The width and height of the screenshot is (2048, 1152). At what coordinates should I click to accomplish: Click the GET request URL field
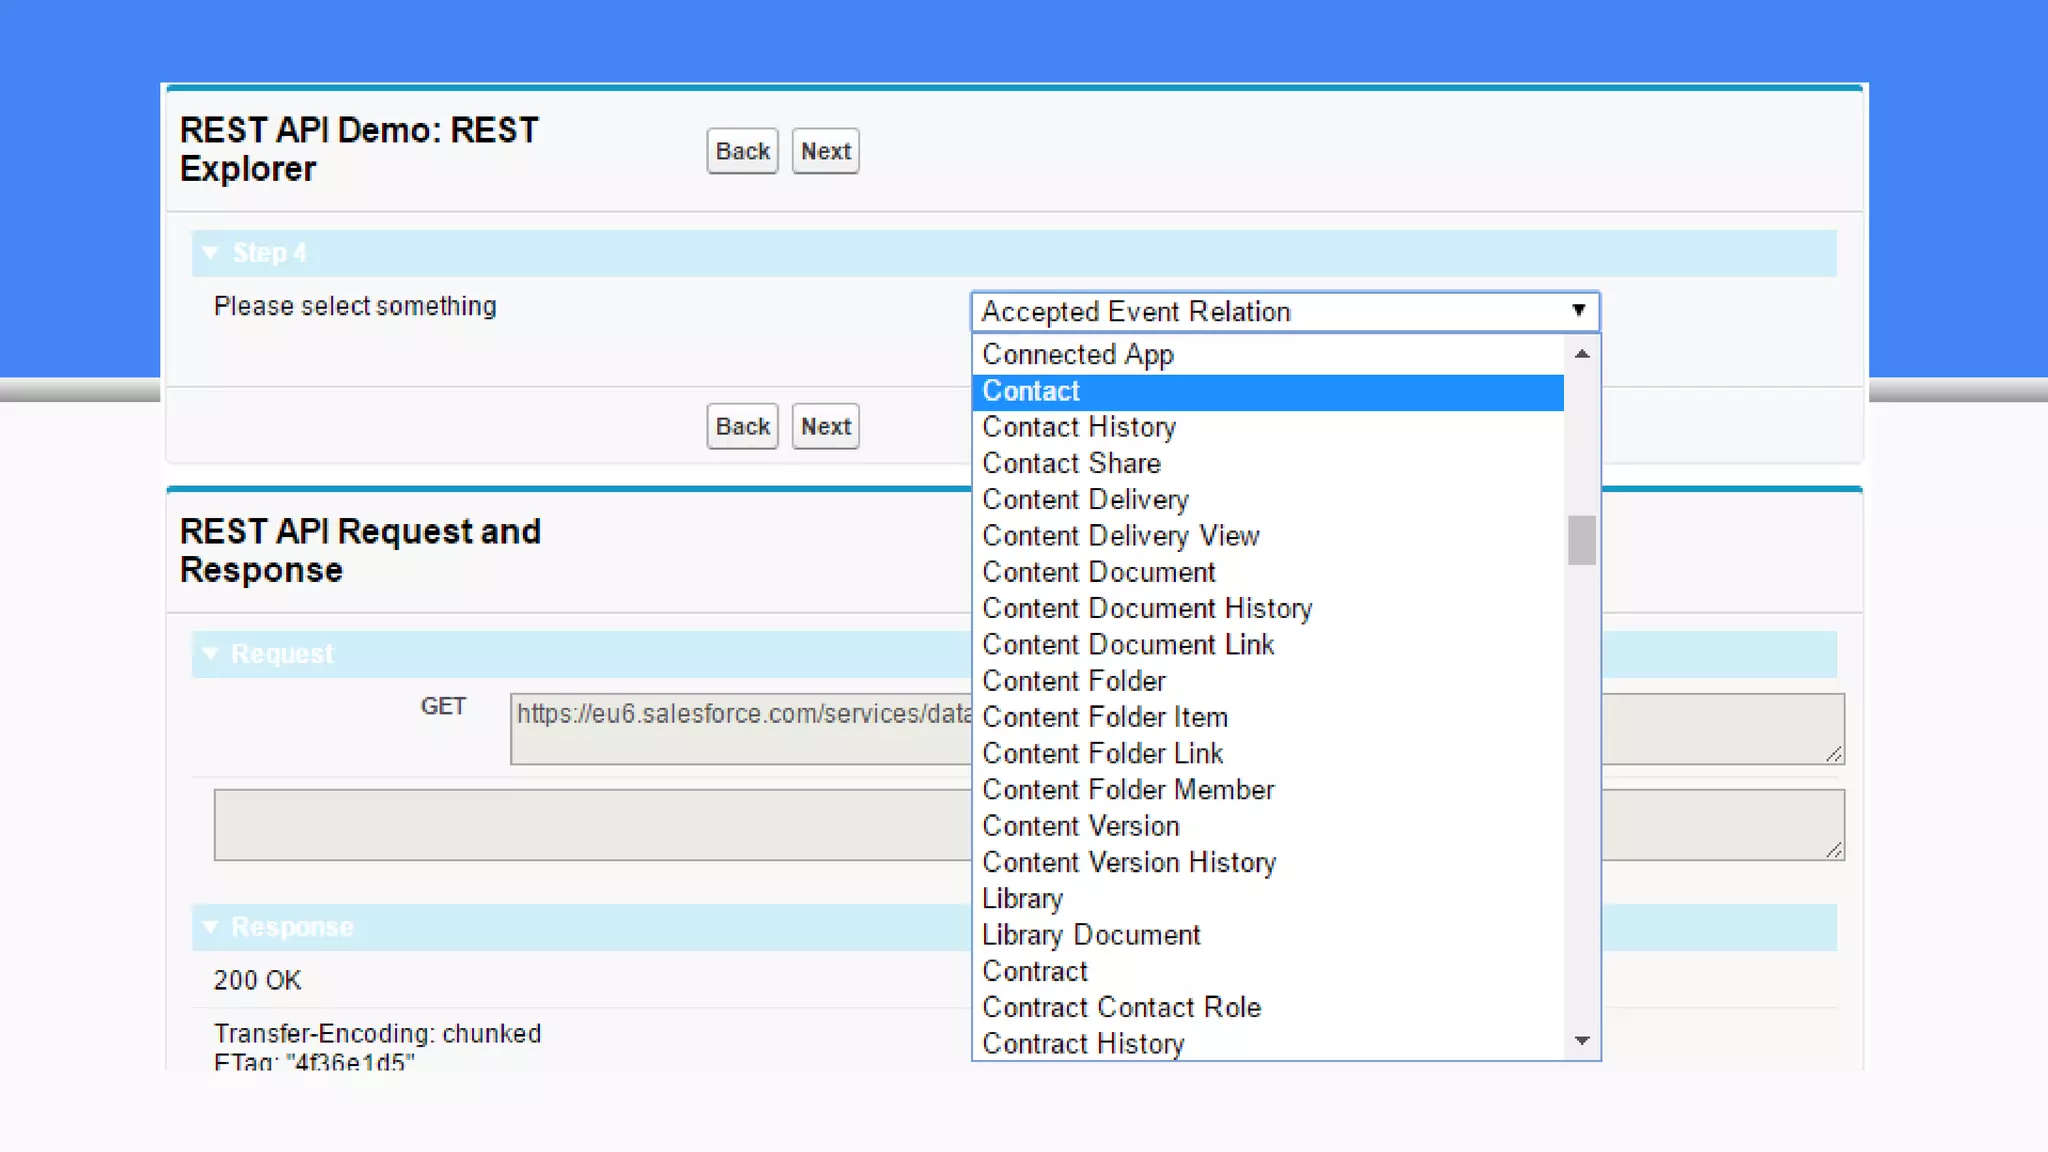tap(740, 728)
